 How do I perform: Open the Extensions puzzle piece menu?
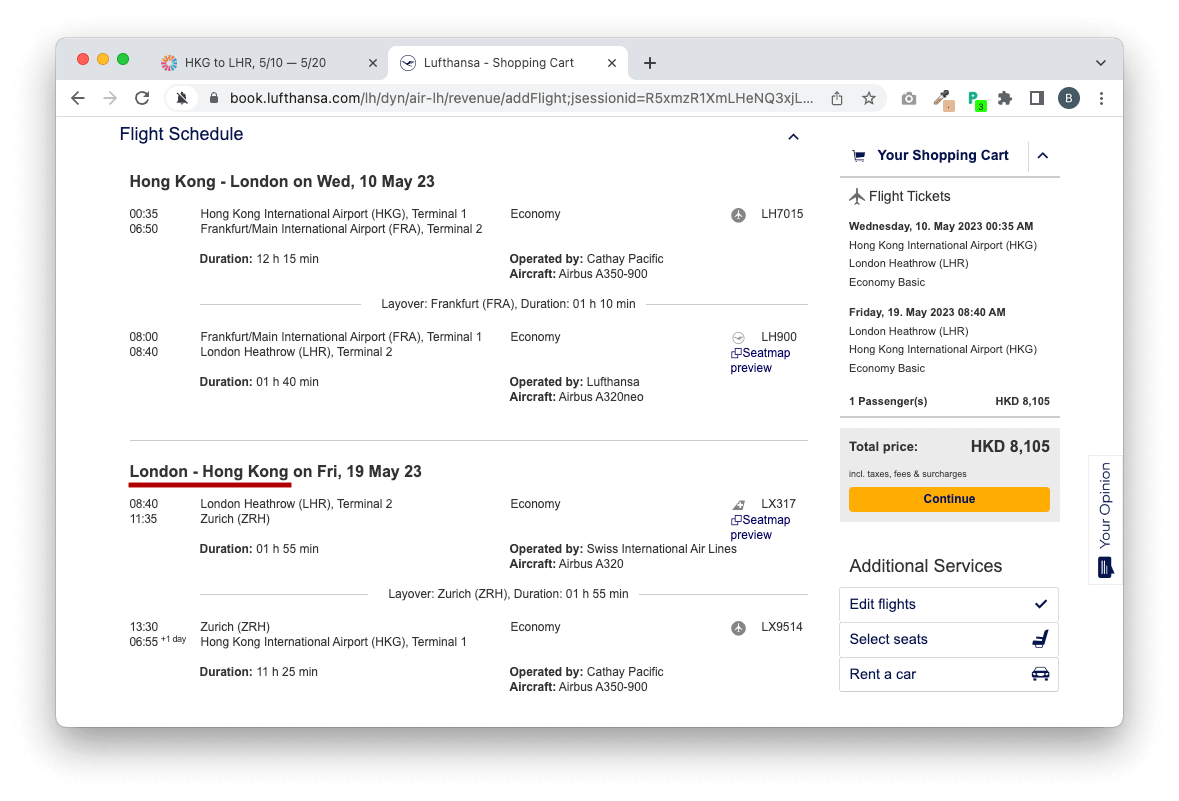[x=1005, y=99]
